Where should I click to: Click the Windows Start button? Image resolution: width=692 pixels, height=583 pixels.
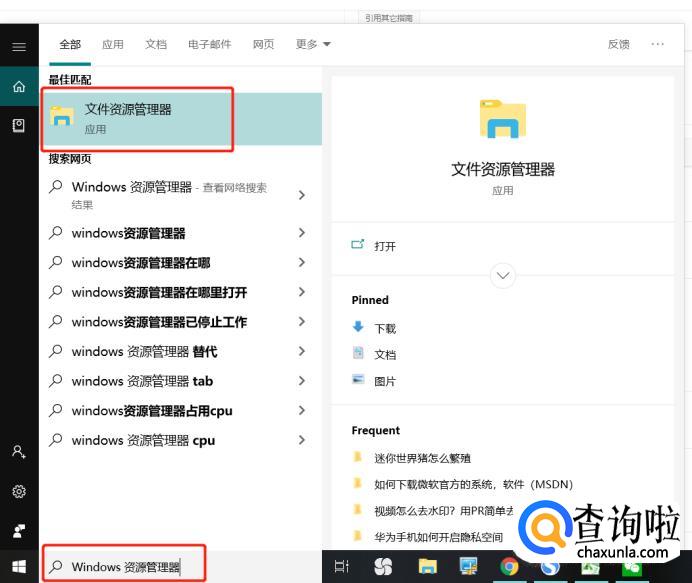click(x=19, y=567)
